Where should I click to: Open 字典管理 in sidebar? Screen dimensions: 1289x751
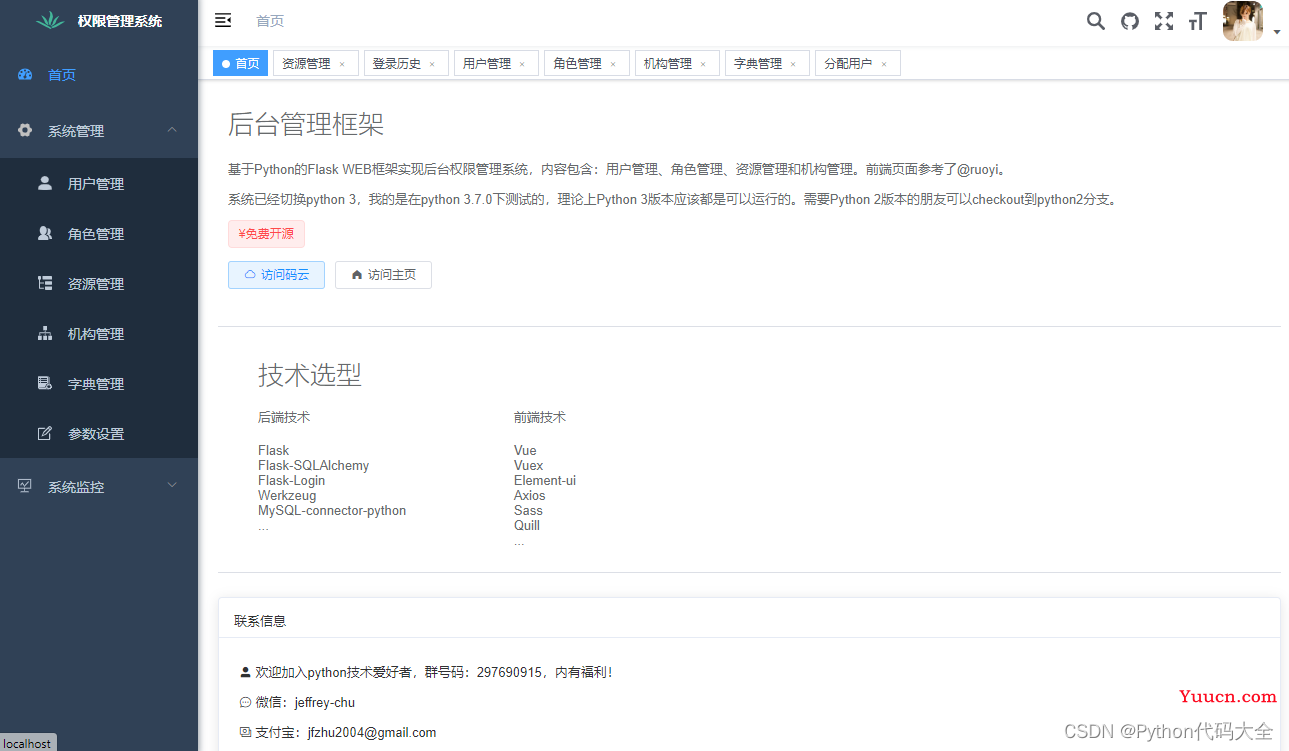pos(99,384)
